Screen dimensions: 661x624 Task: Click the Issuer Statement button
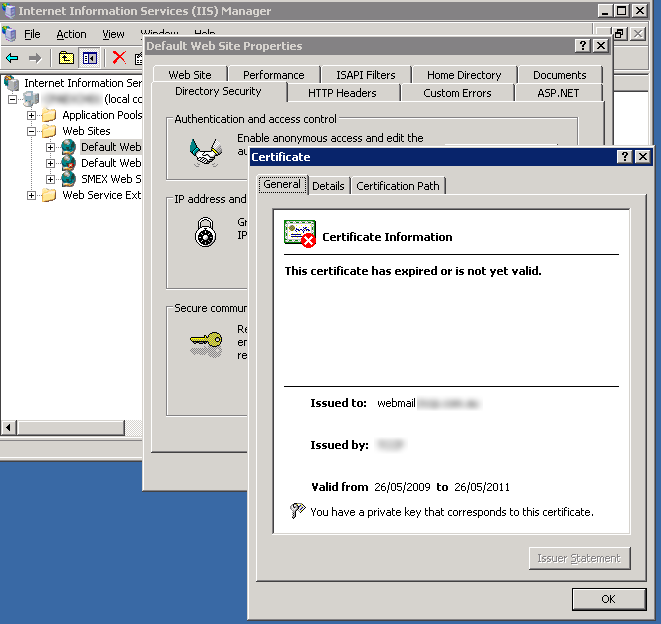point(579,558)
